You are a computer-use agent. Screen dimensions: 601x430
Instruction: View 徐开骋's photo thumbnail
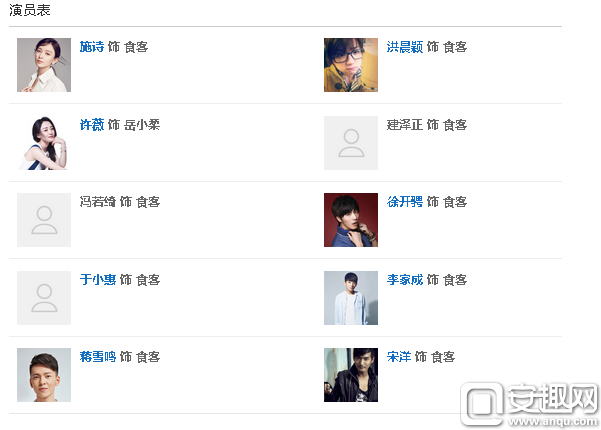[351, 220]
